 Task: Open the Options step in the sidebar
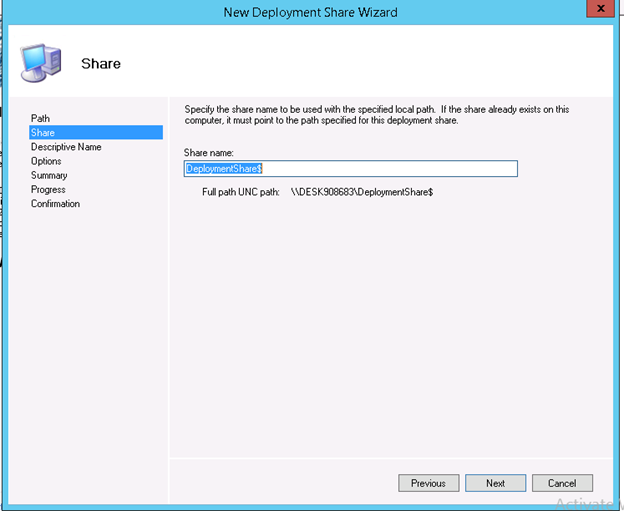pyautogui.click(x=46, y=161)
